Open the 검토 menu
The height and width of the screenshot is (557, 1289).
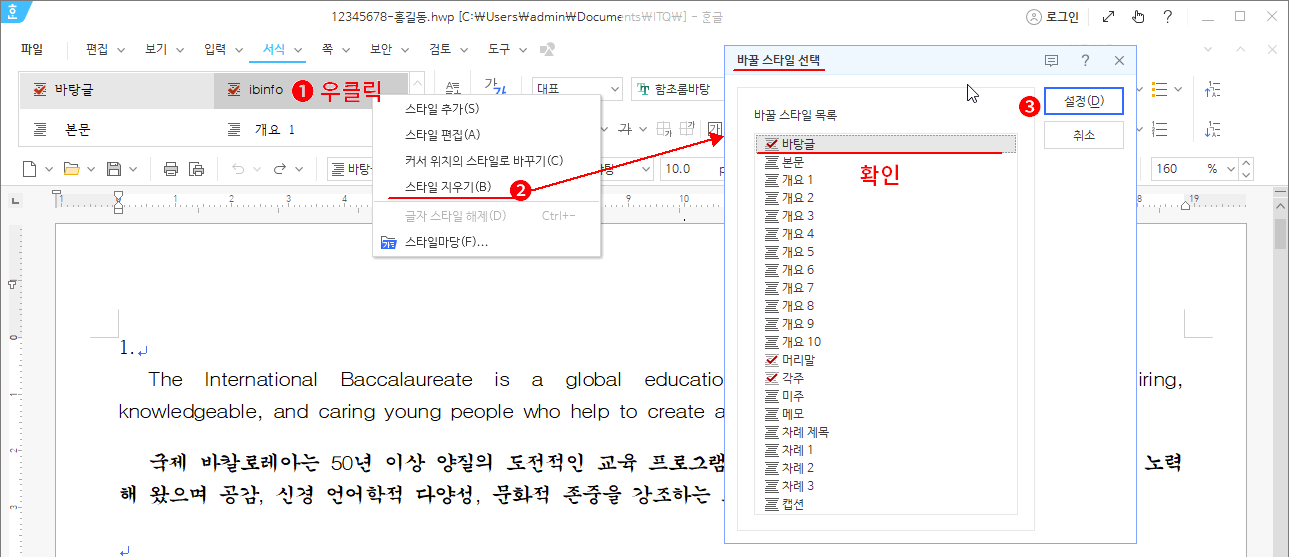440,49
